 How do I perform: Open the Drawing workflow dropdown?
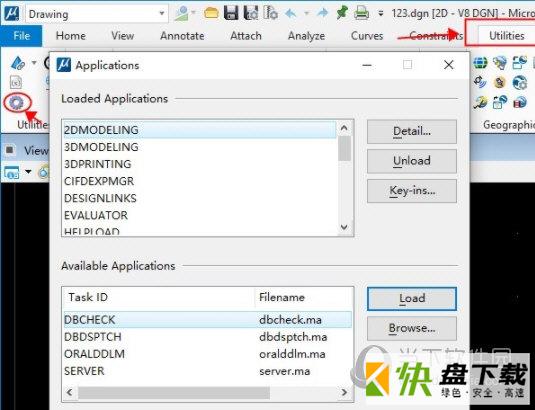coord(161,14)
